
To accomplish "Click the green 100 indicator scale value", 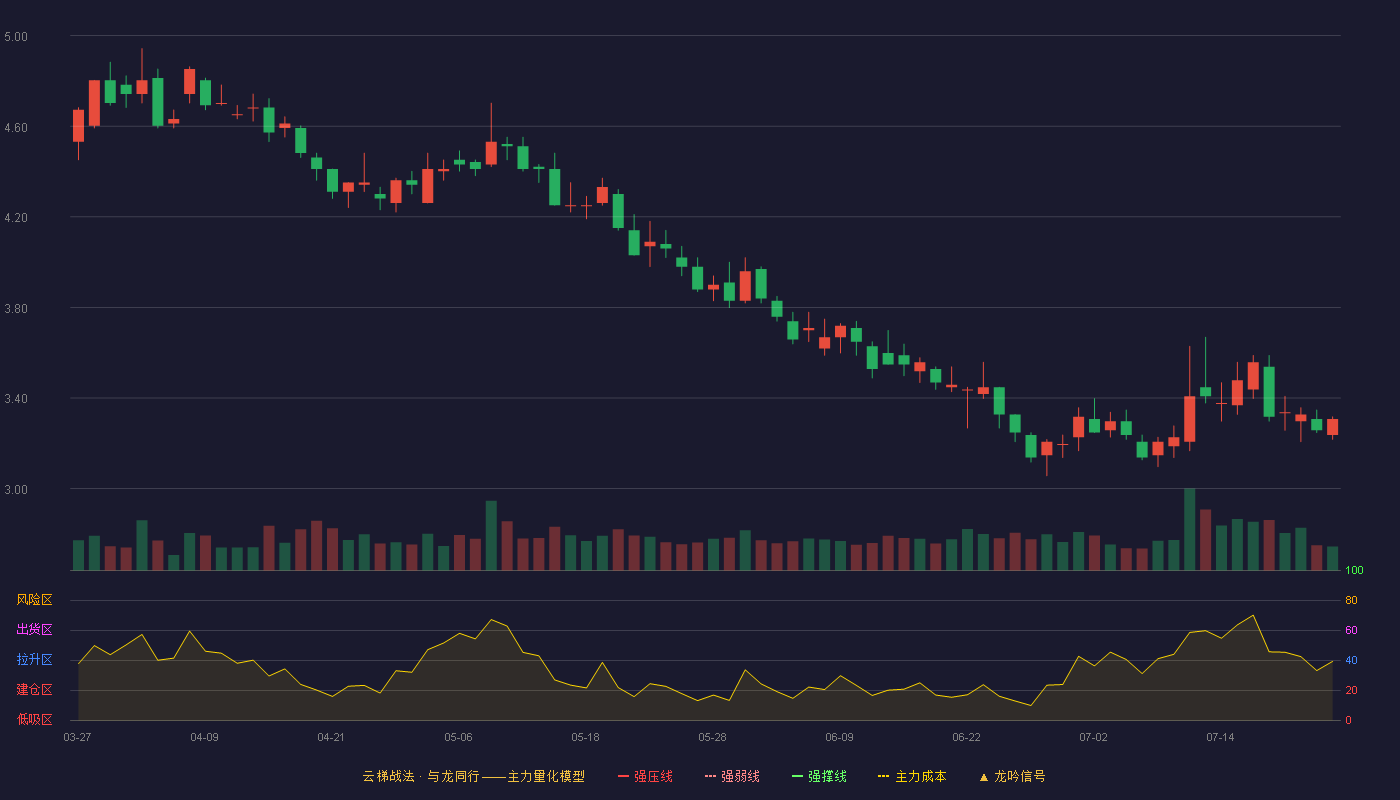I will (1354, 570).
